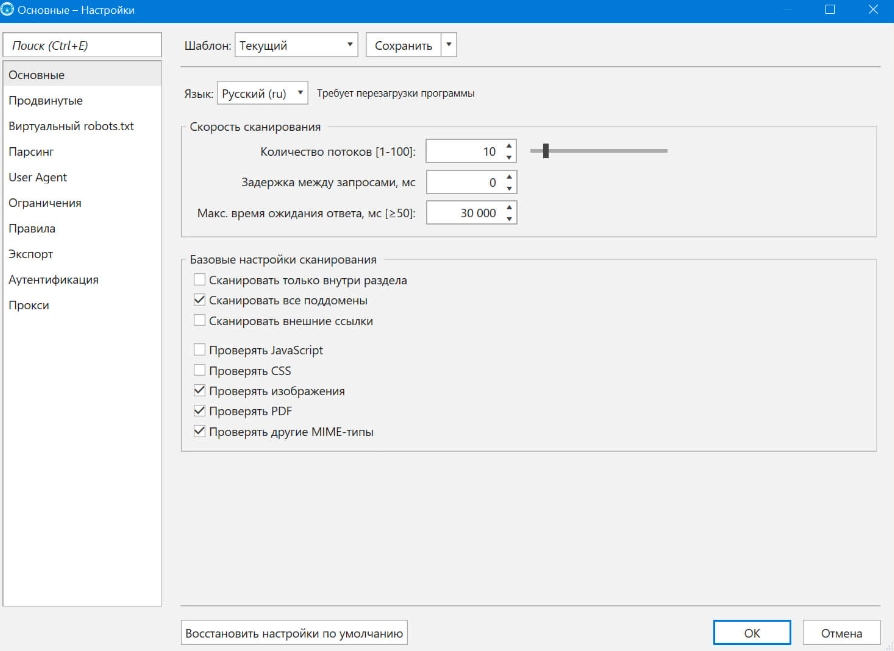The image size is (894, 651).
Task: Open the Парсинг settings section
Action: coord(31,152)
